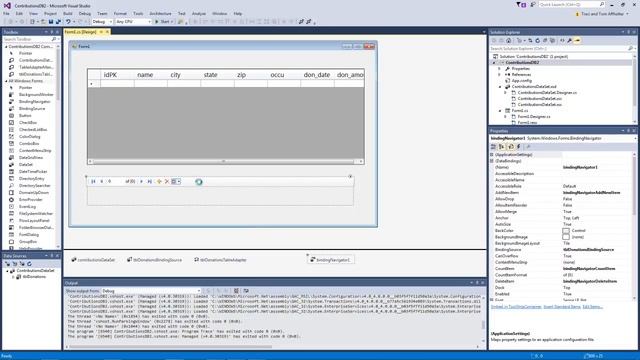The width and height of the screenshot is (640, 360).
Task: Click the Alphabetical sort icon in Properties
Action: [502, 147]
